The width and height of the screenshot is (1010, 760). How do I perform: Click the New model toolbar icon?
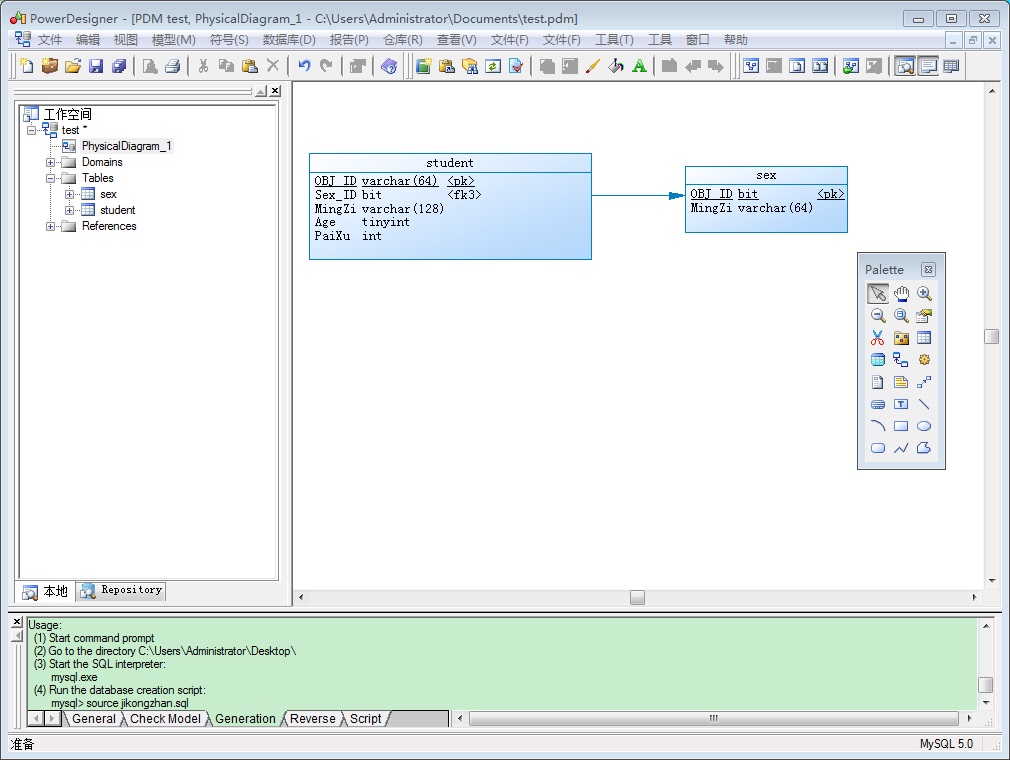point(26,66)
